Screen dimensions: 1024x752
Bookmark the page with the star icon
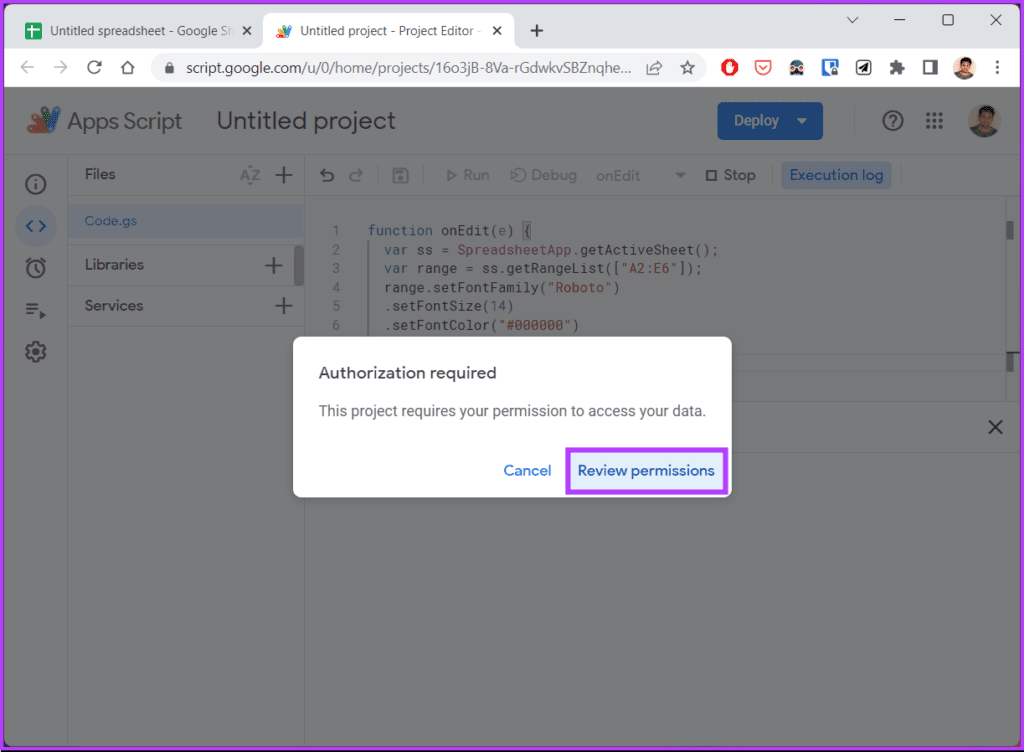[687, 67]
